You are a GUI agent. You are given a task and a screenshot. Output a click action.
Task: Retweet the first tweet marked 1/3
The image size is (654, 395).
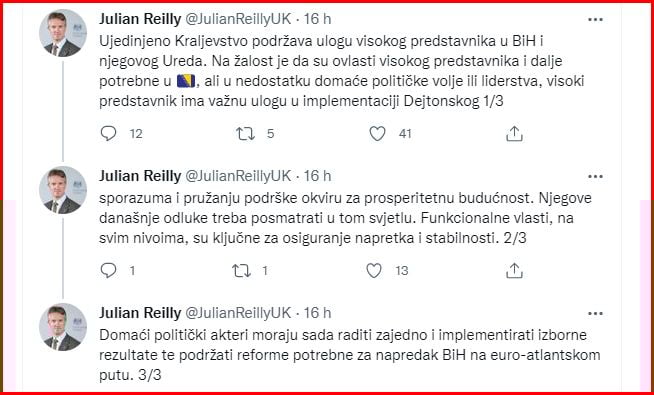coord(245,133)
